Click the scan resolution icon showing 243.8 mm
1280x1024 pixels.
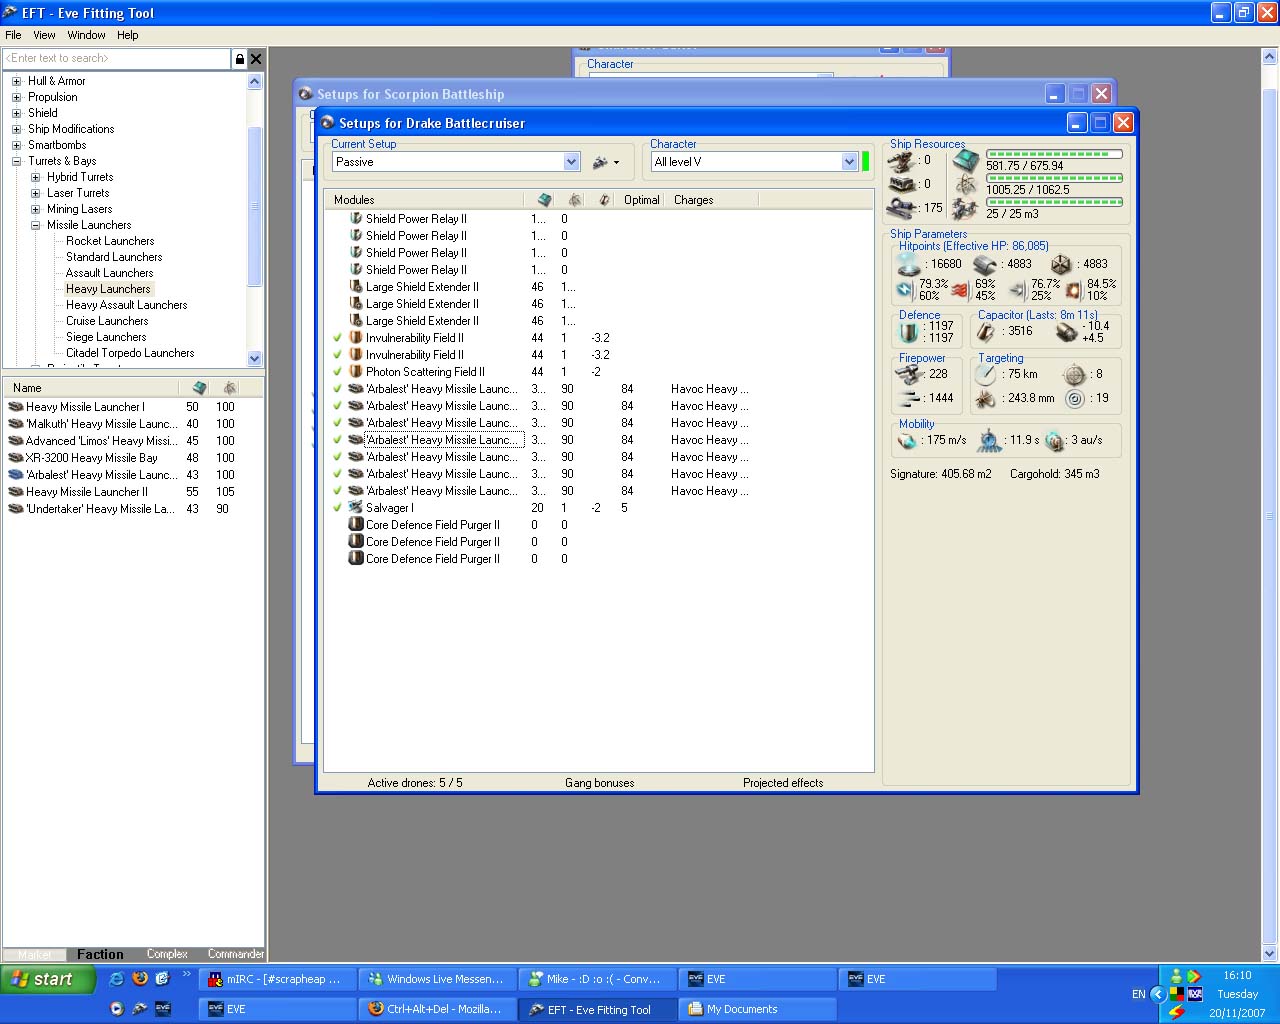tap(987, 398)
